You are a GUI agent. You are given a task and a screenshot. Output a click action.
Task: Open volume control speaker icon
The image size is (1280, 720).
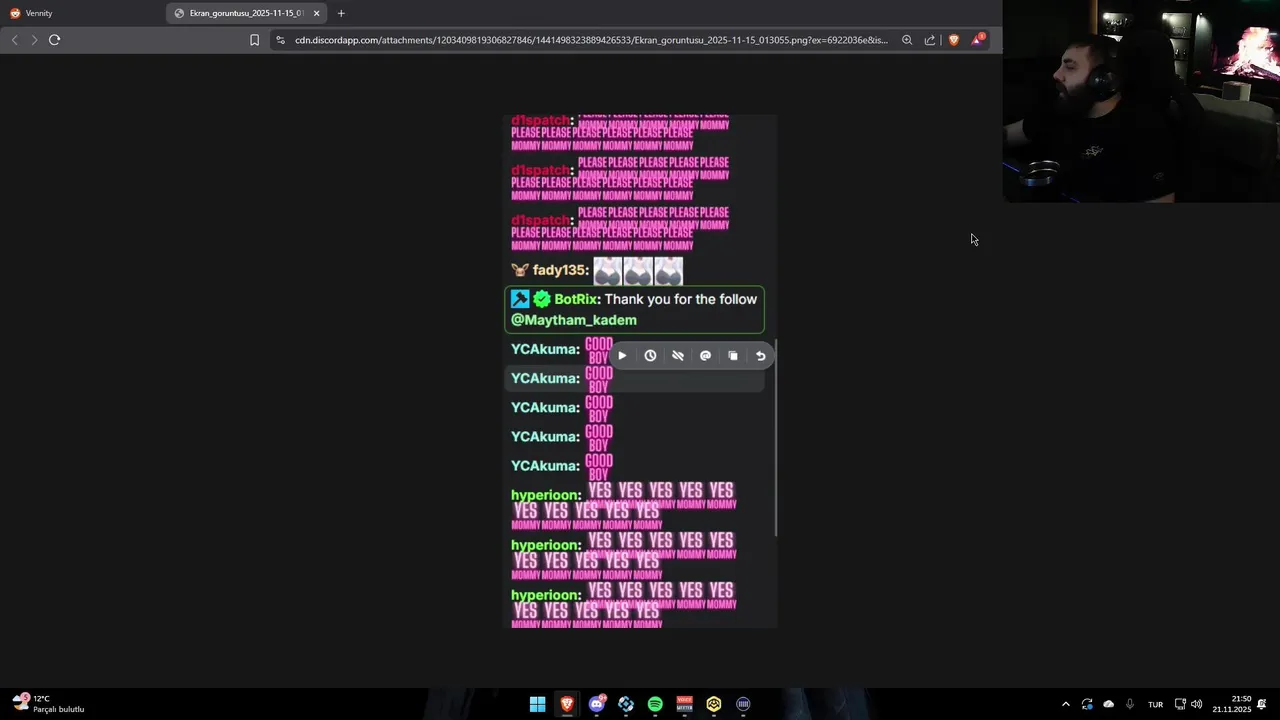pos(1196,704)
